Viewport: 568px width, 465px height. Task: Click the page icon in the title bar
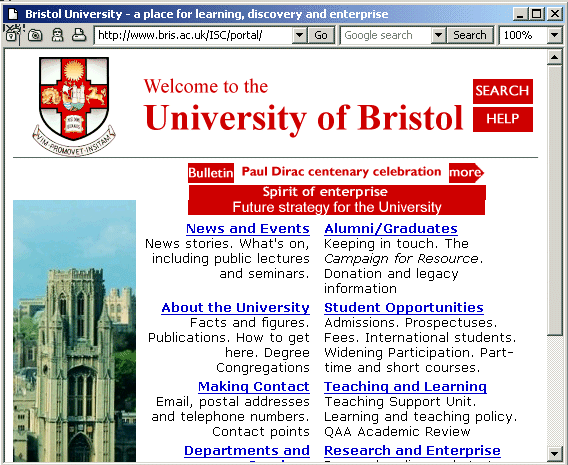13,14
